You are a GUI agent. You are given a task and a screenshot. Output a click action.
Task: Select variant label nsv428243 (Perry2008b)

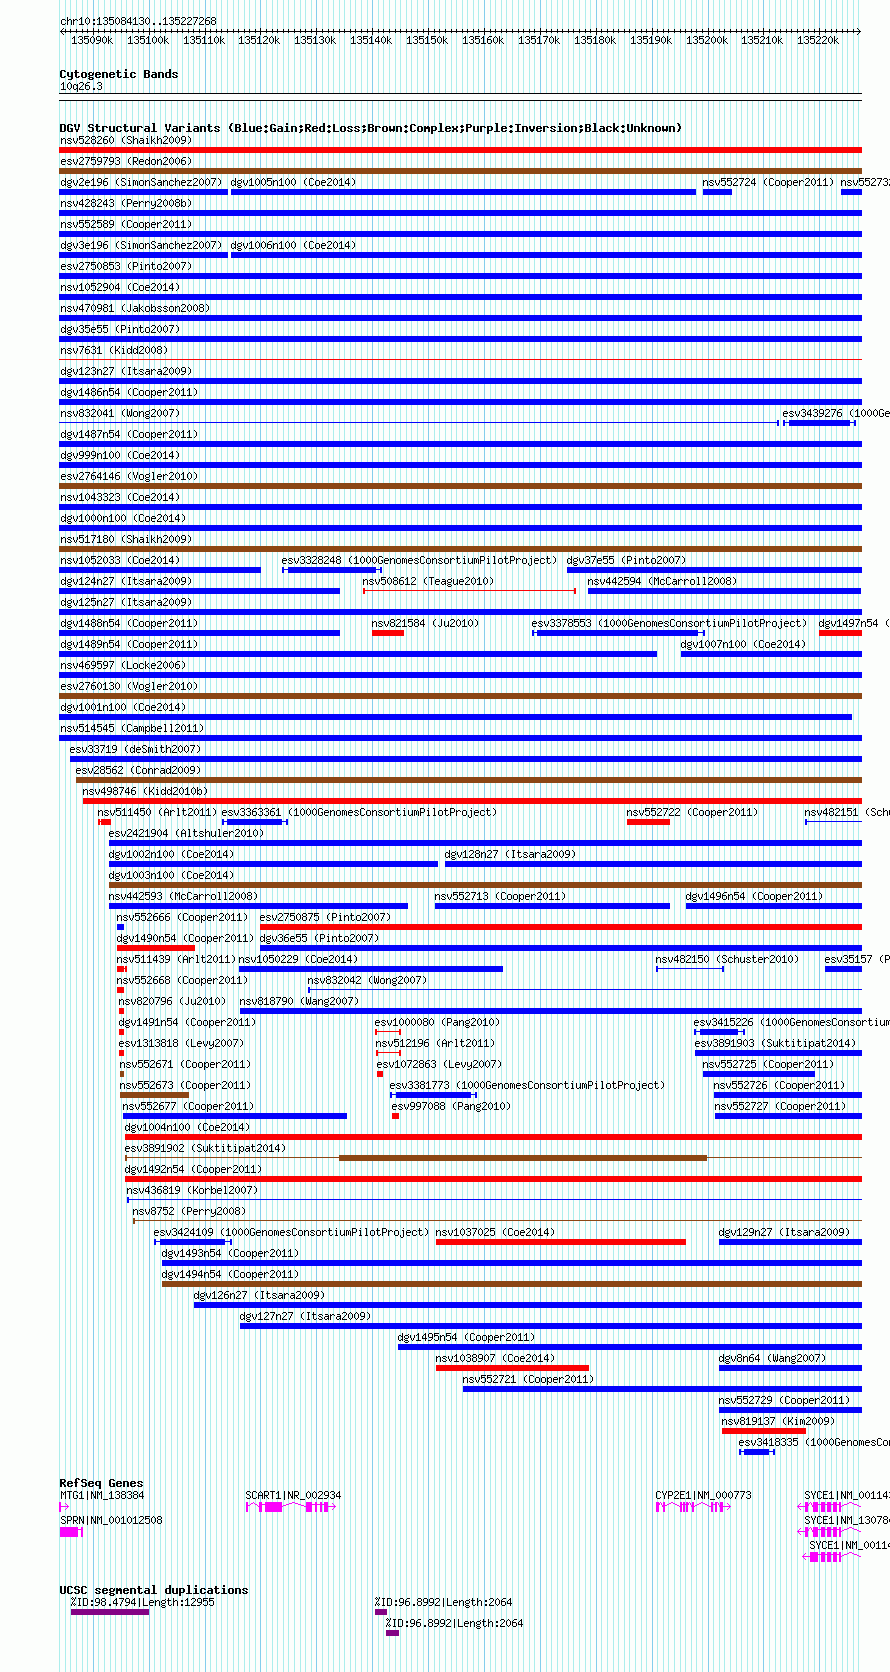[126, 203]
